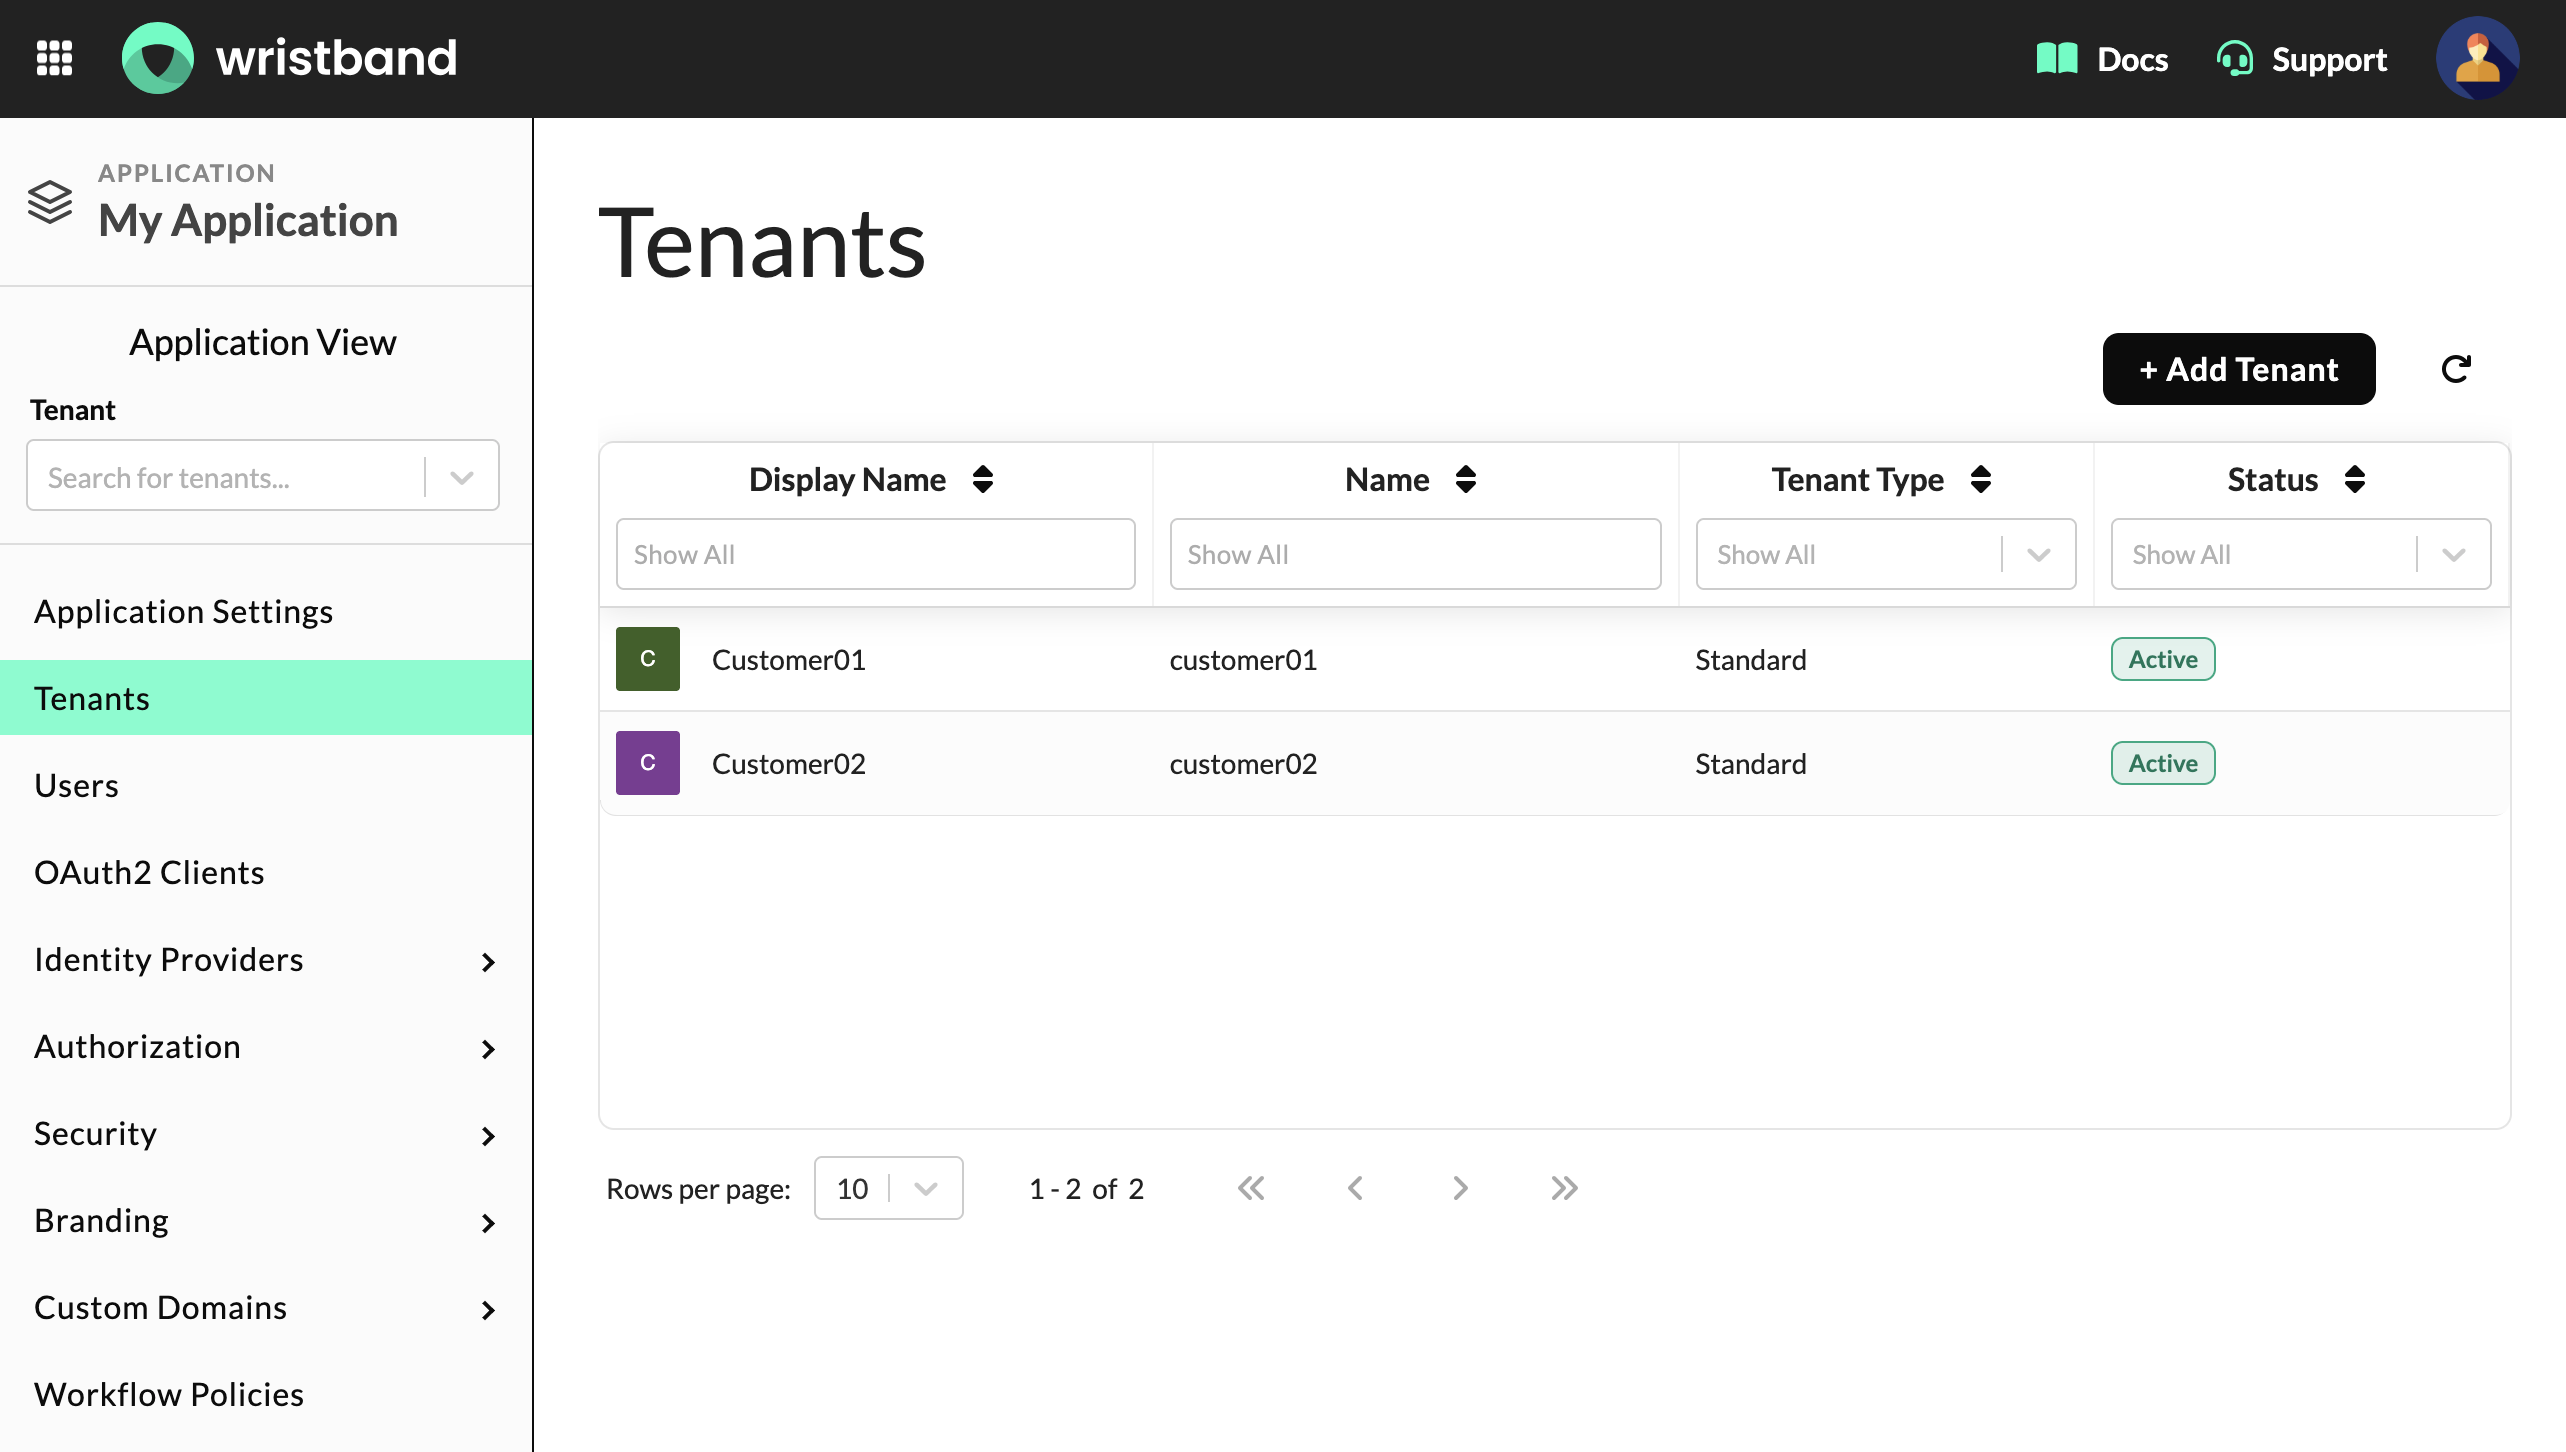The width and height of the screenshot is (2566, 1452).
Task: Click Customer01's Active status badge
Action: pyautogui.click(x=2163, y=659)
